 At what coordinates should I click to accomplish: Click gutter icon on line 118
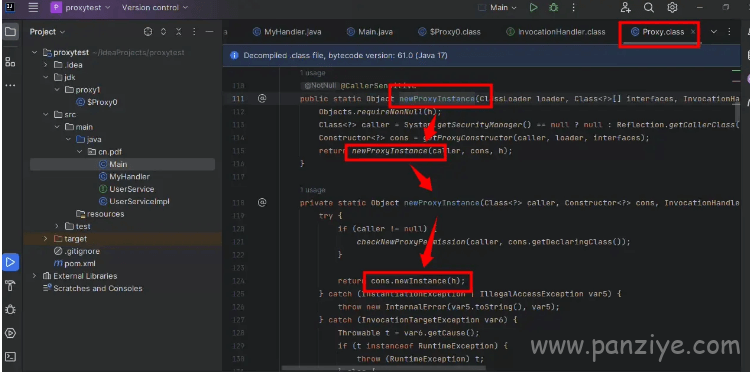tap(262, 203)
